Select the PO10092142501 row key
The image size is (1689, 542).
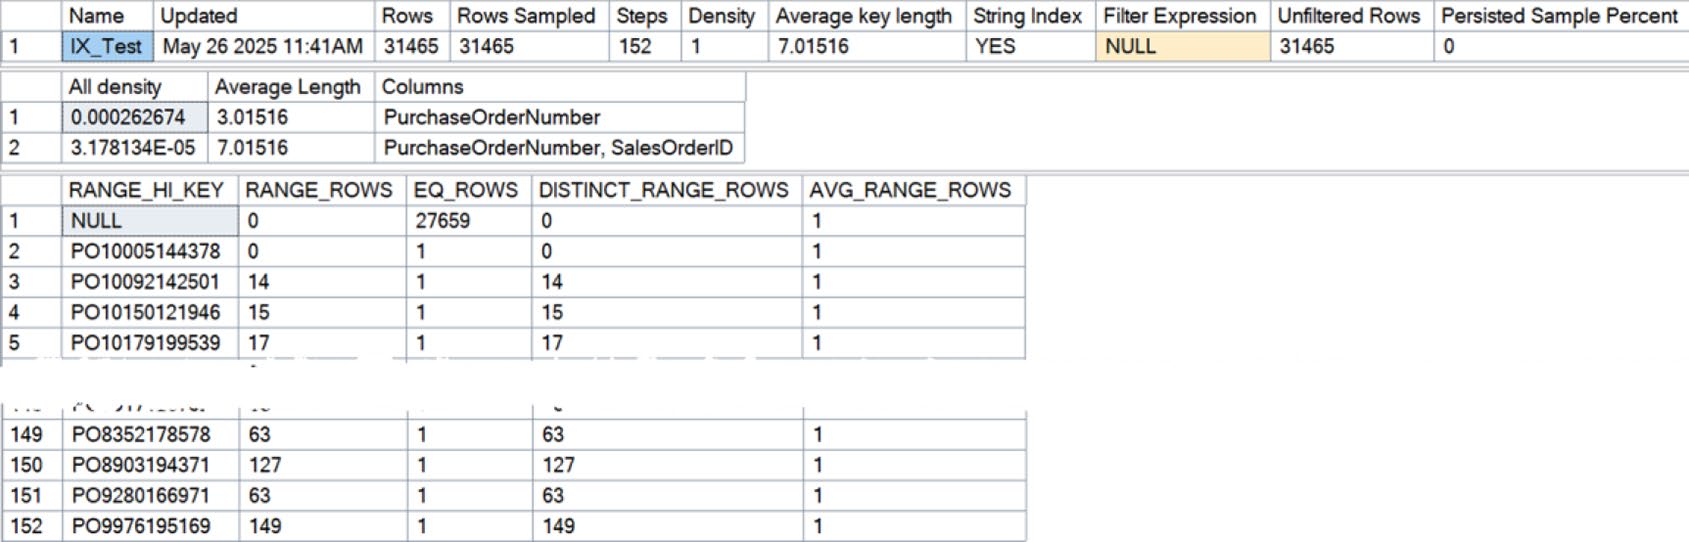[x=150, y=282]
